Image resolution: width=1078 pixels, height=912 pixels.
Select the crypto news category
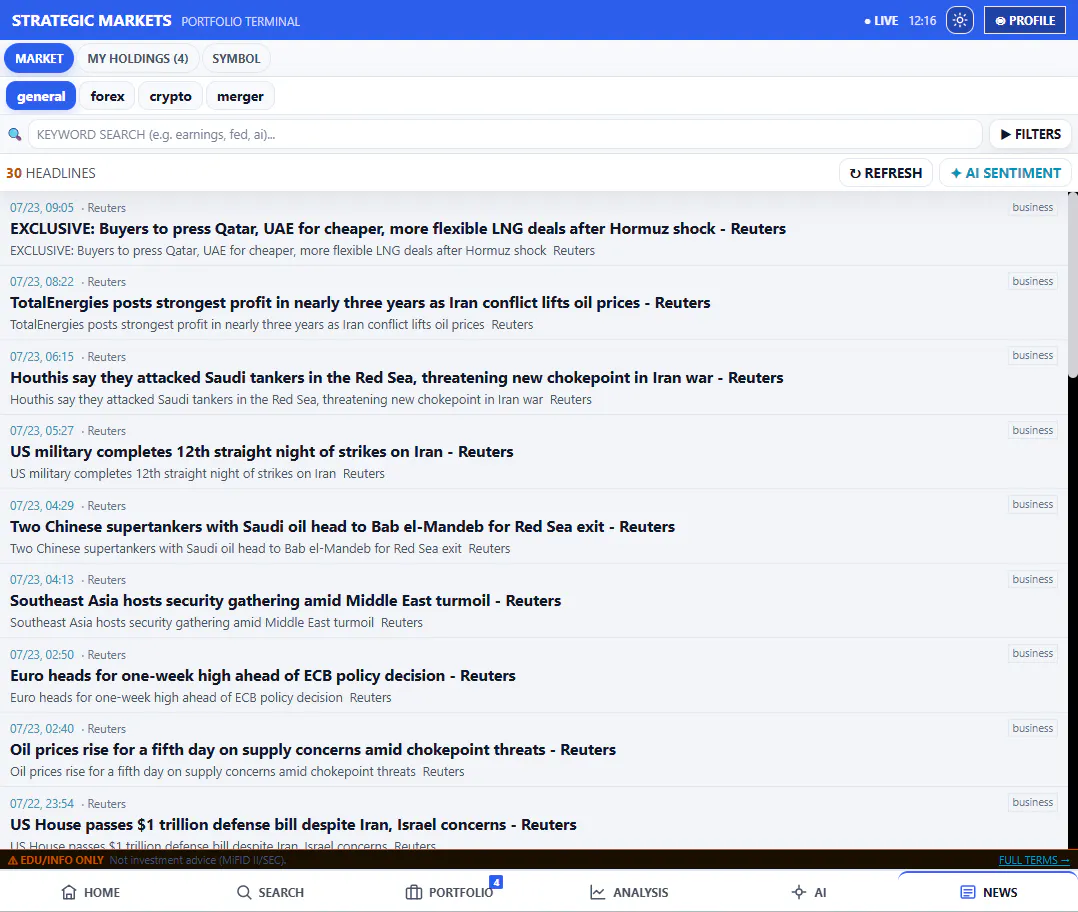tap(170, 96)
